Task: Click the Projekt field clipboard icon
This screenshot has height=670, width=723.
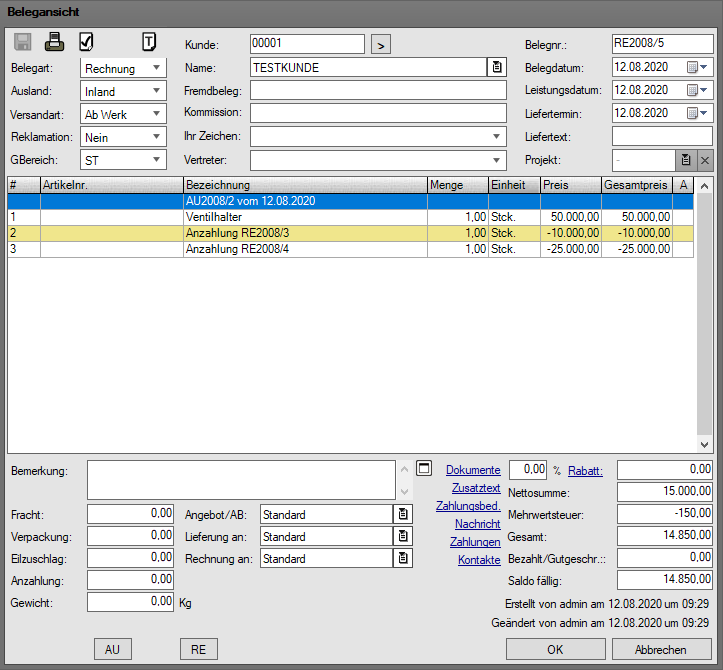Action: 685,160
